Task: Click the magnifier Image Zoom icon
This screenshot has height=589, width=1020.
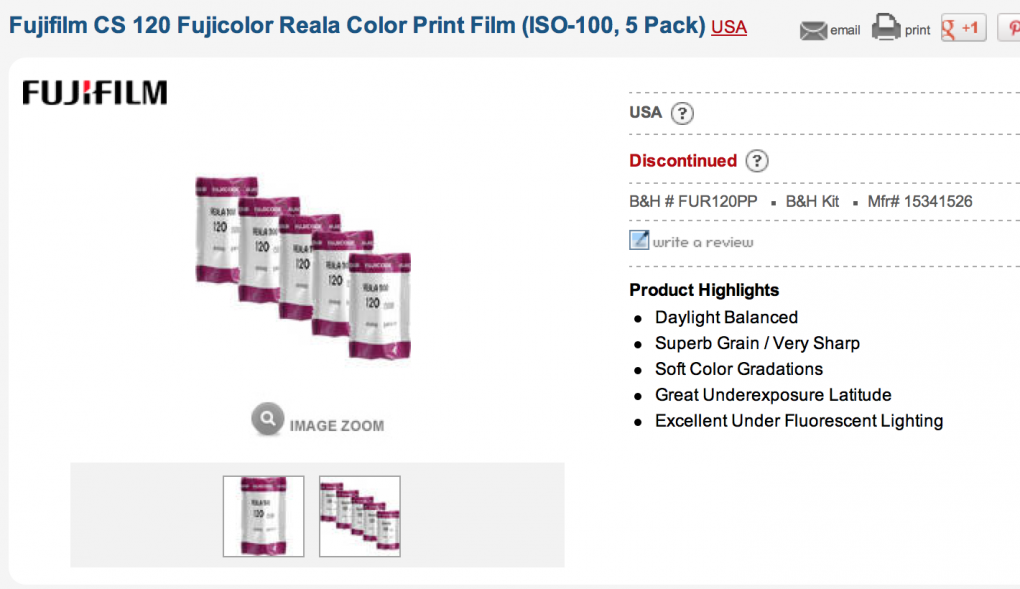Action: [267, 419]
